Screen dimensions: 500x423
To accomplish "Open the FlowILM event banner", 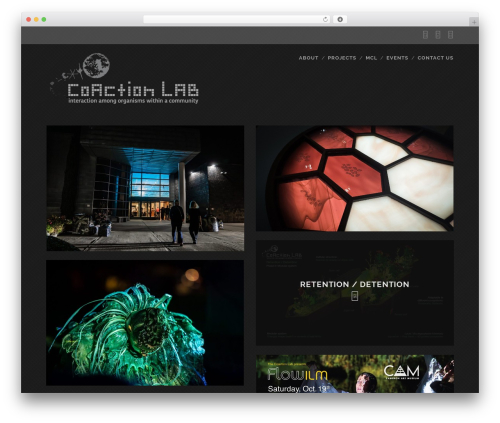I will pyautogui.click(x=355, y=374).
